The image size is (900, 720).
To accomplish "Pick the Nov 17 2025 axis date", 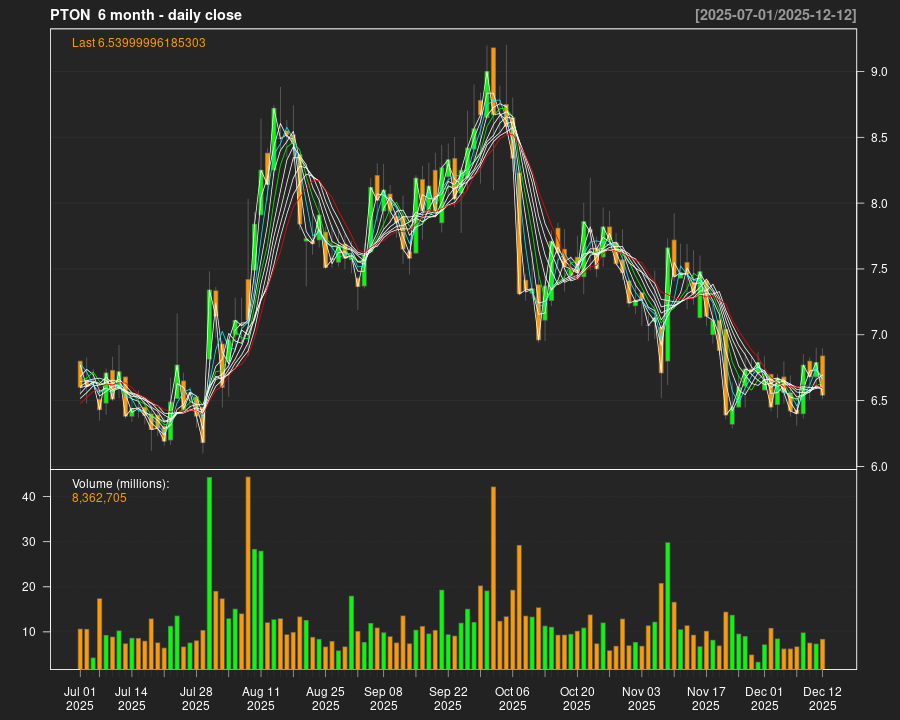I will (706, 698).
